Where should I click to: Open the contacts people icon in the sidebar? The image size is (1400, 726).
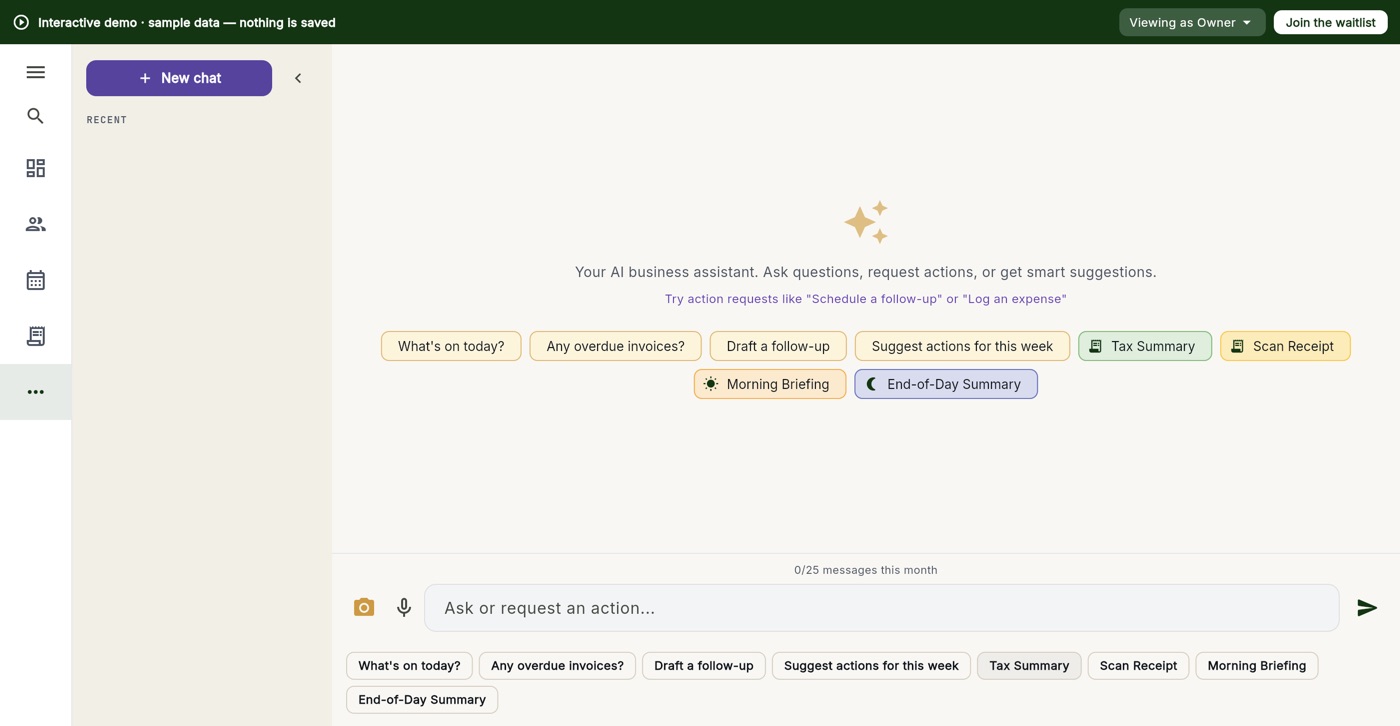[x=35, y=224]
